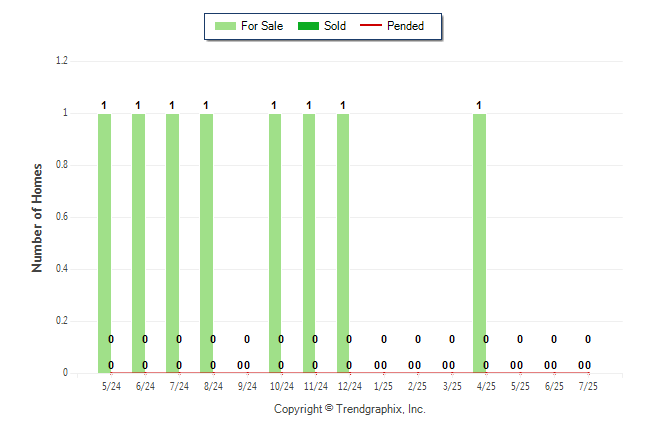Click the 10/24 For Sale bar

[x=275, y=243]
